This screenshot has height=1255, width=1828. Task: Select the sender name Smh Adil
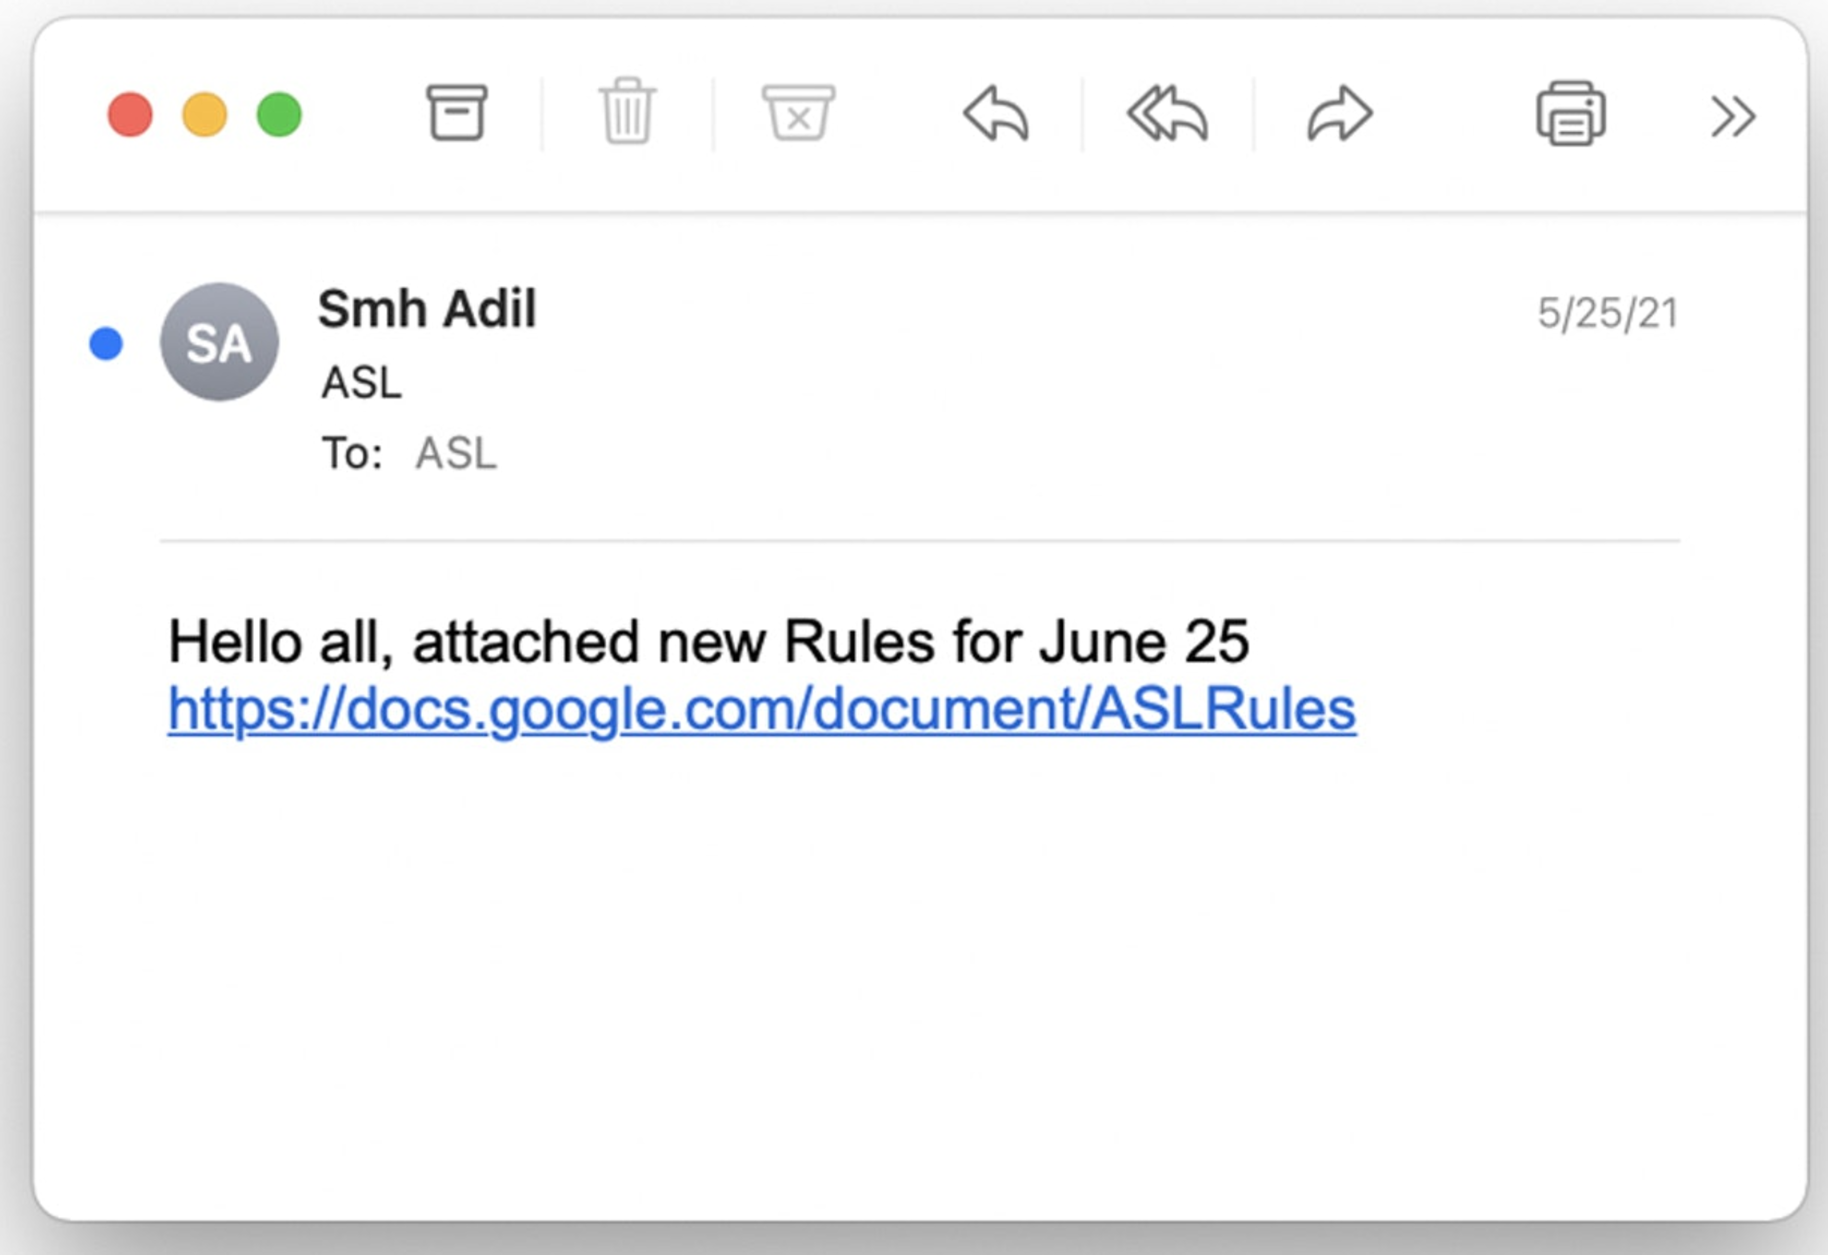coord(427,308)
